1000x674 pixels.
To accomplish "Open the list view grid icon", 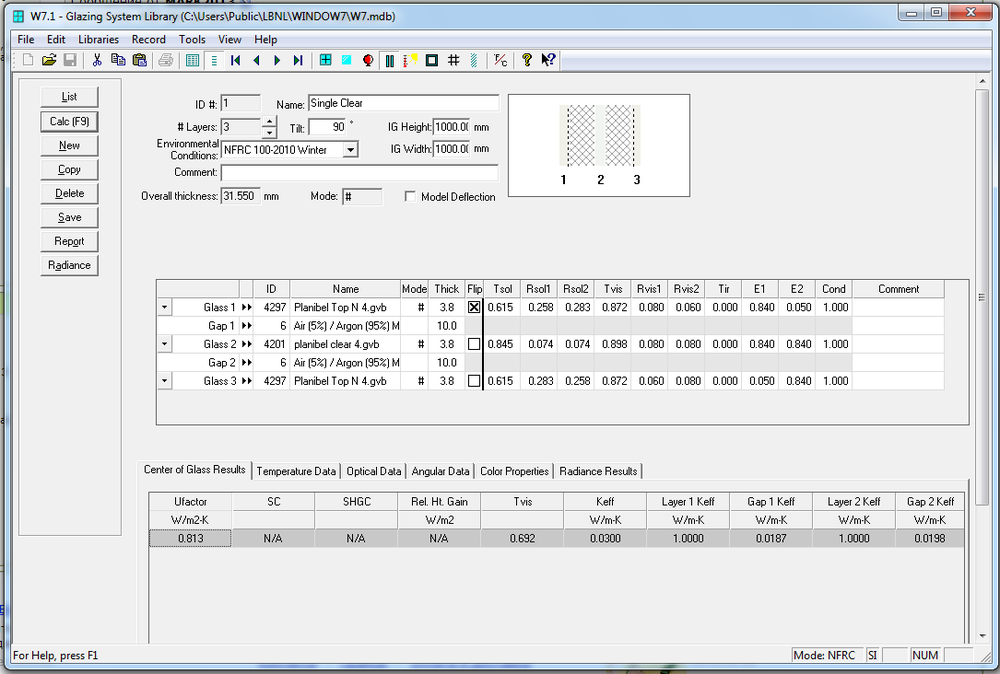I will 193,60.
